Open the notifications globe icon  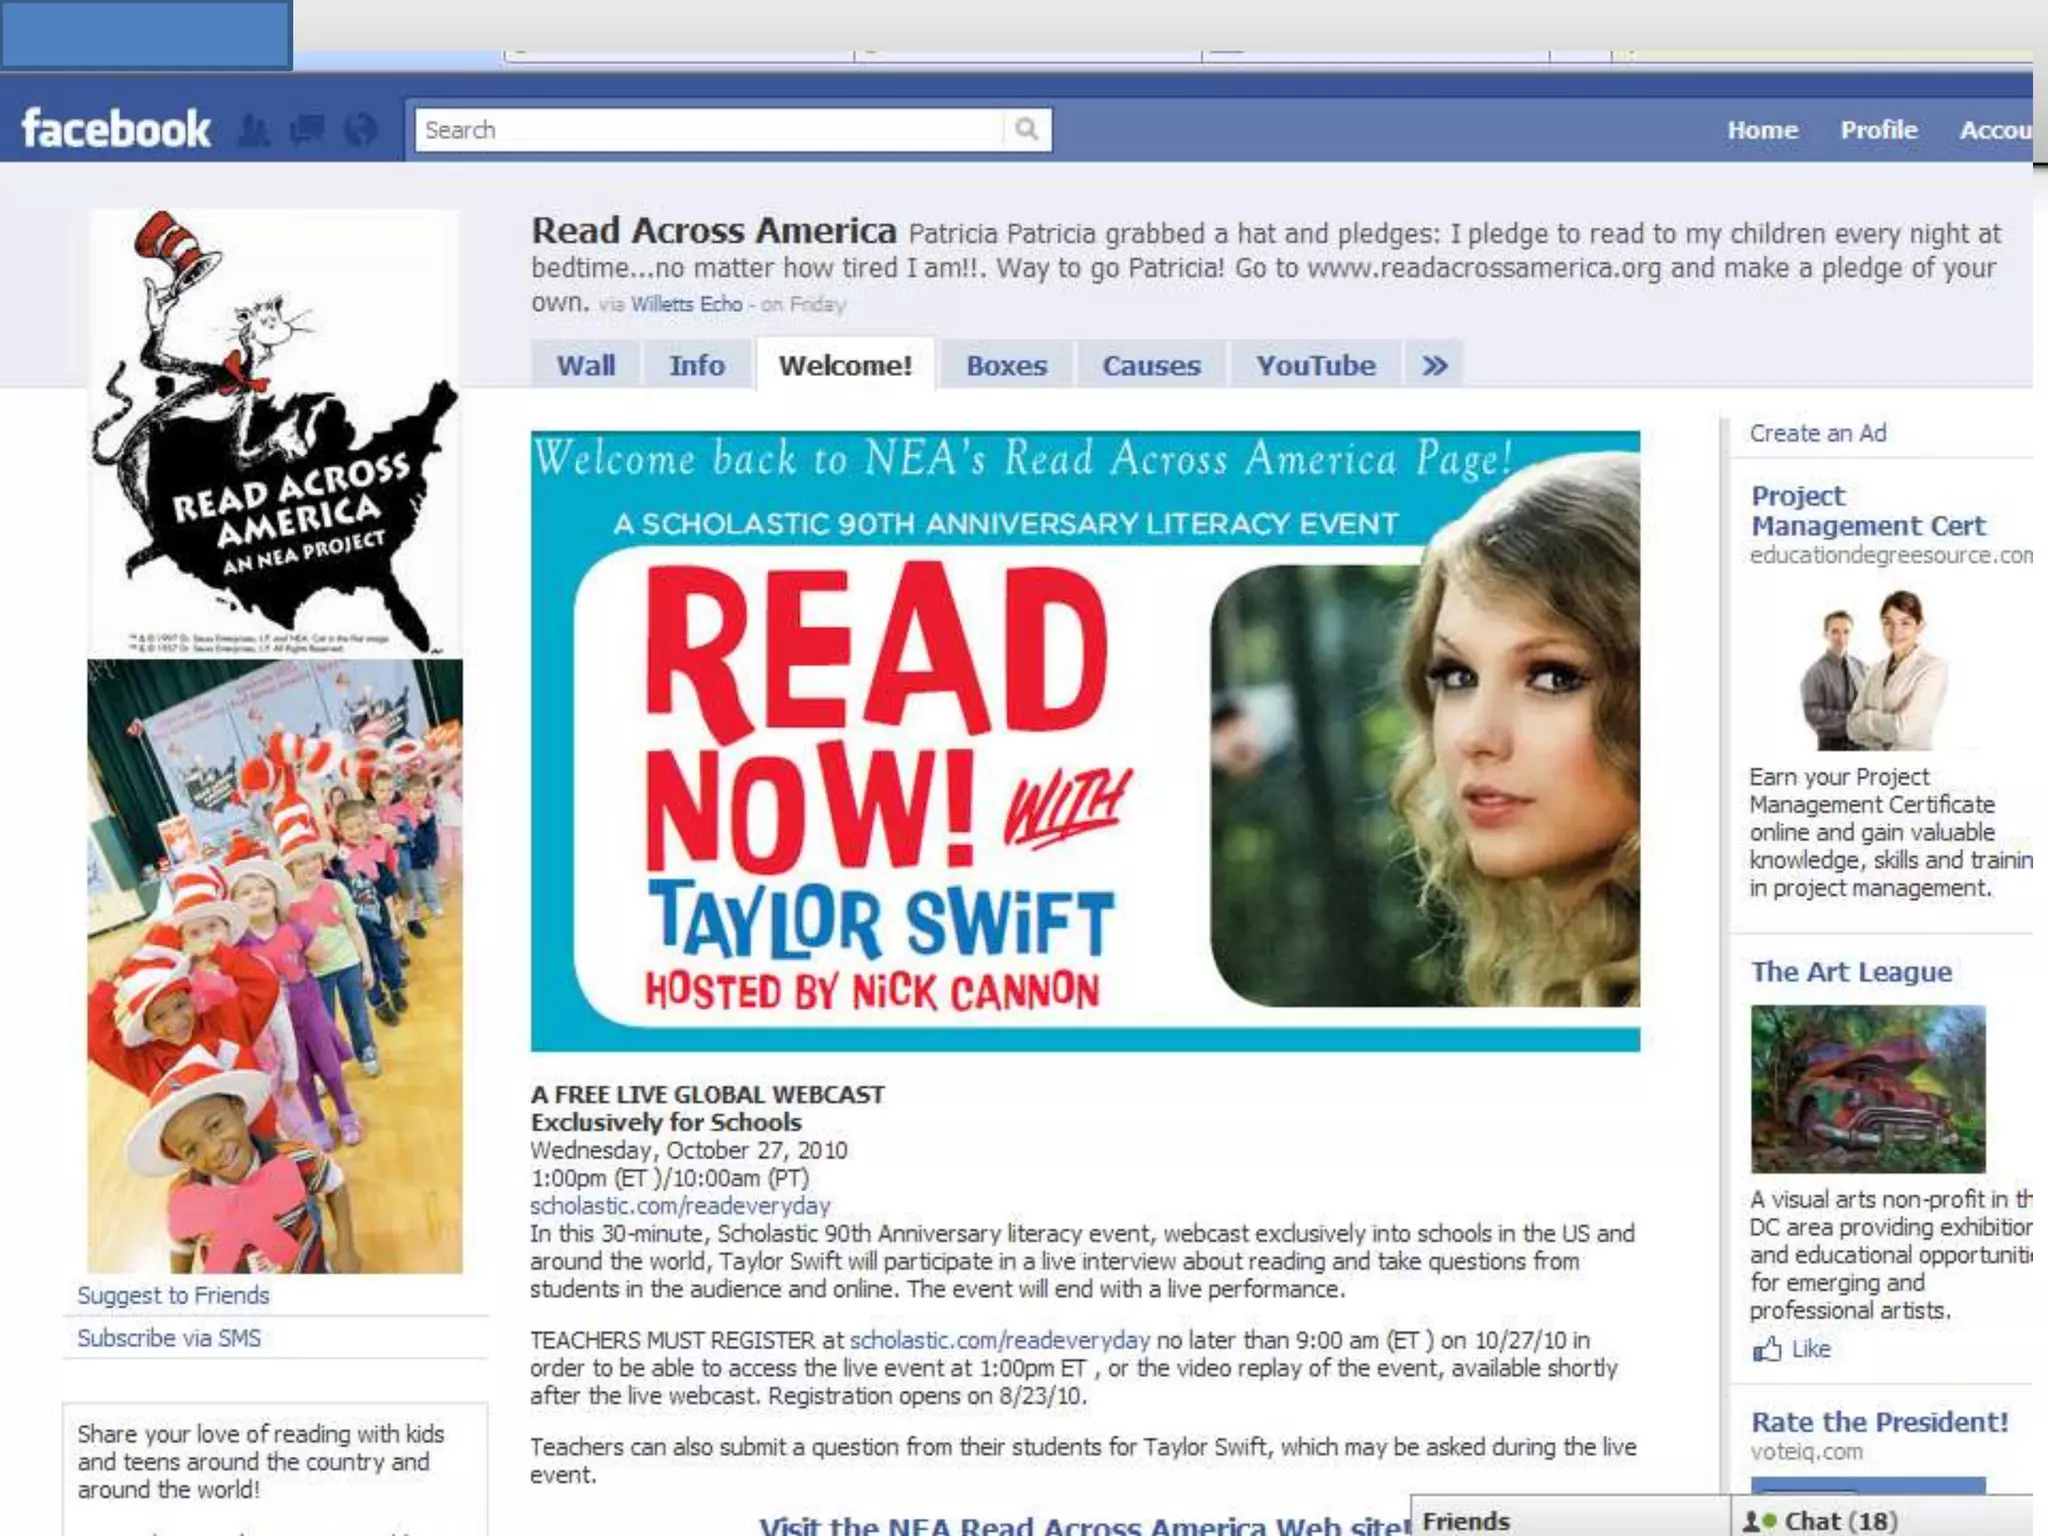coord(361,130)
